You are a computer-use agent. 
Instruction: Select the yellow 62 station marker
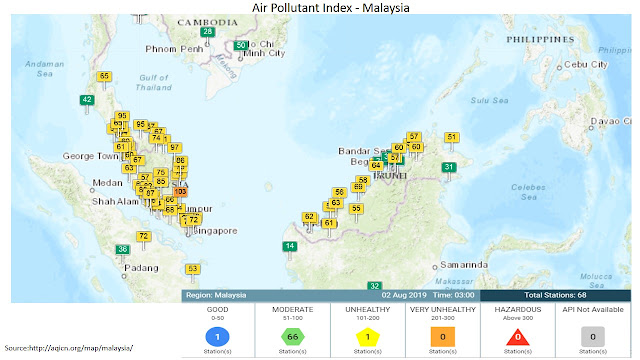[309, 217]
